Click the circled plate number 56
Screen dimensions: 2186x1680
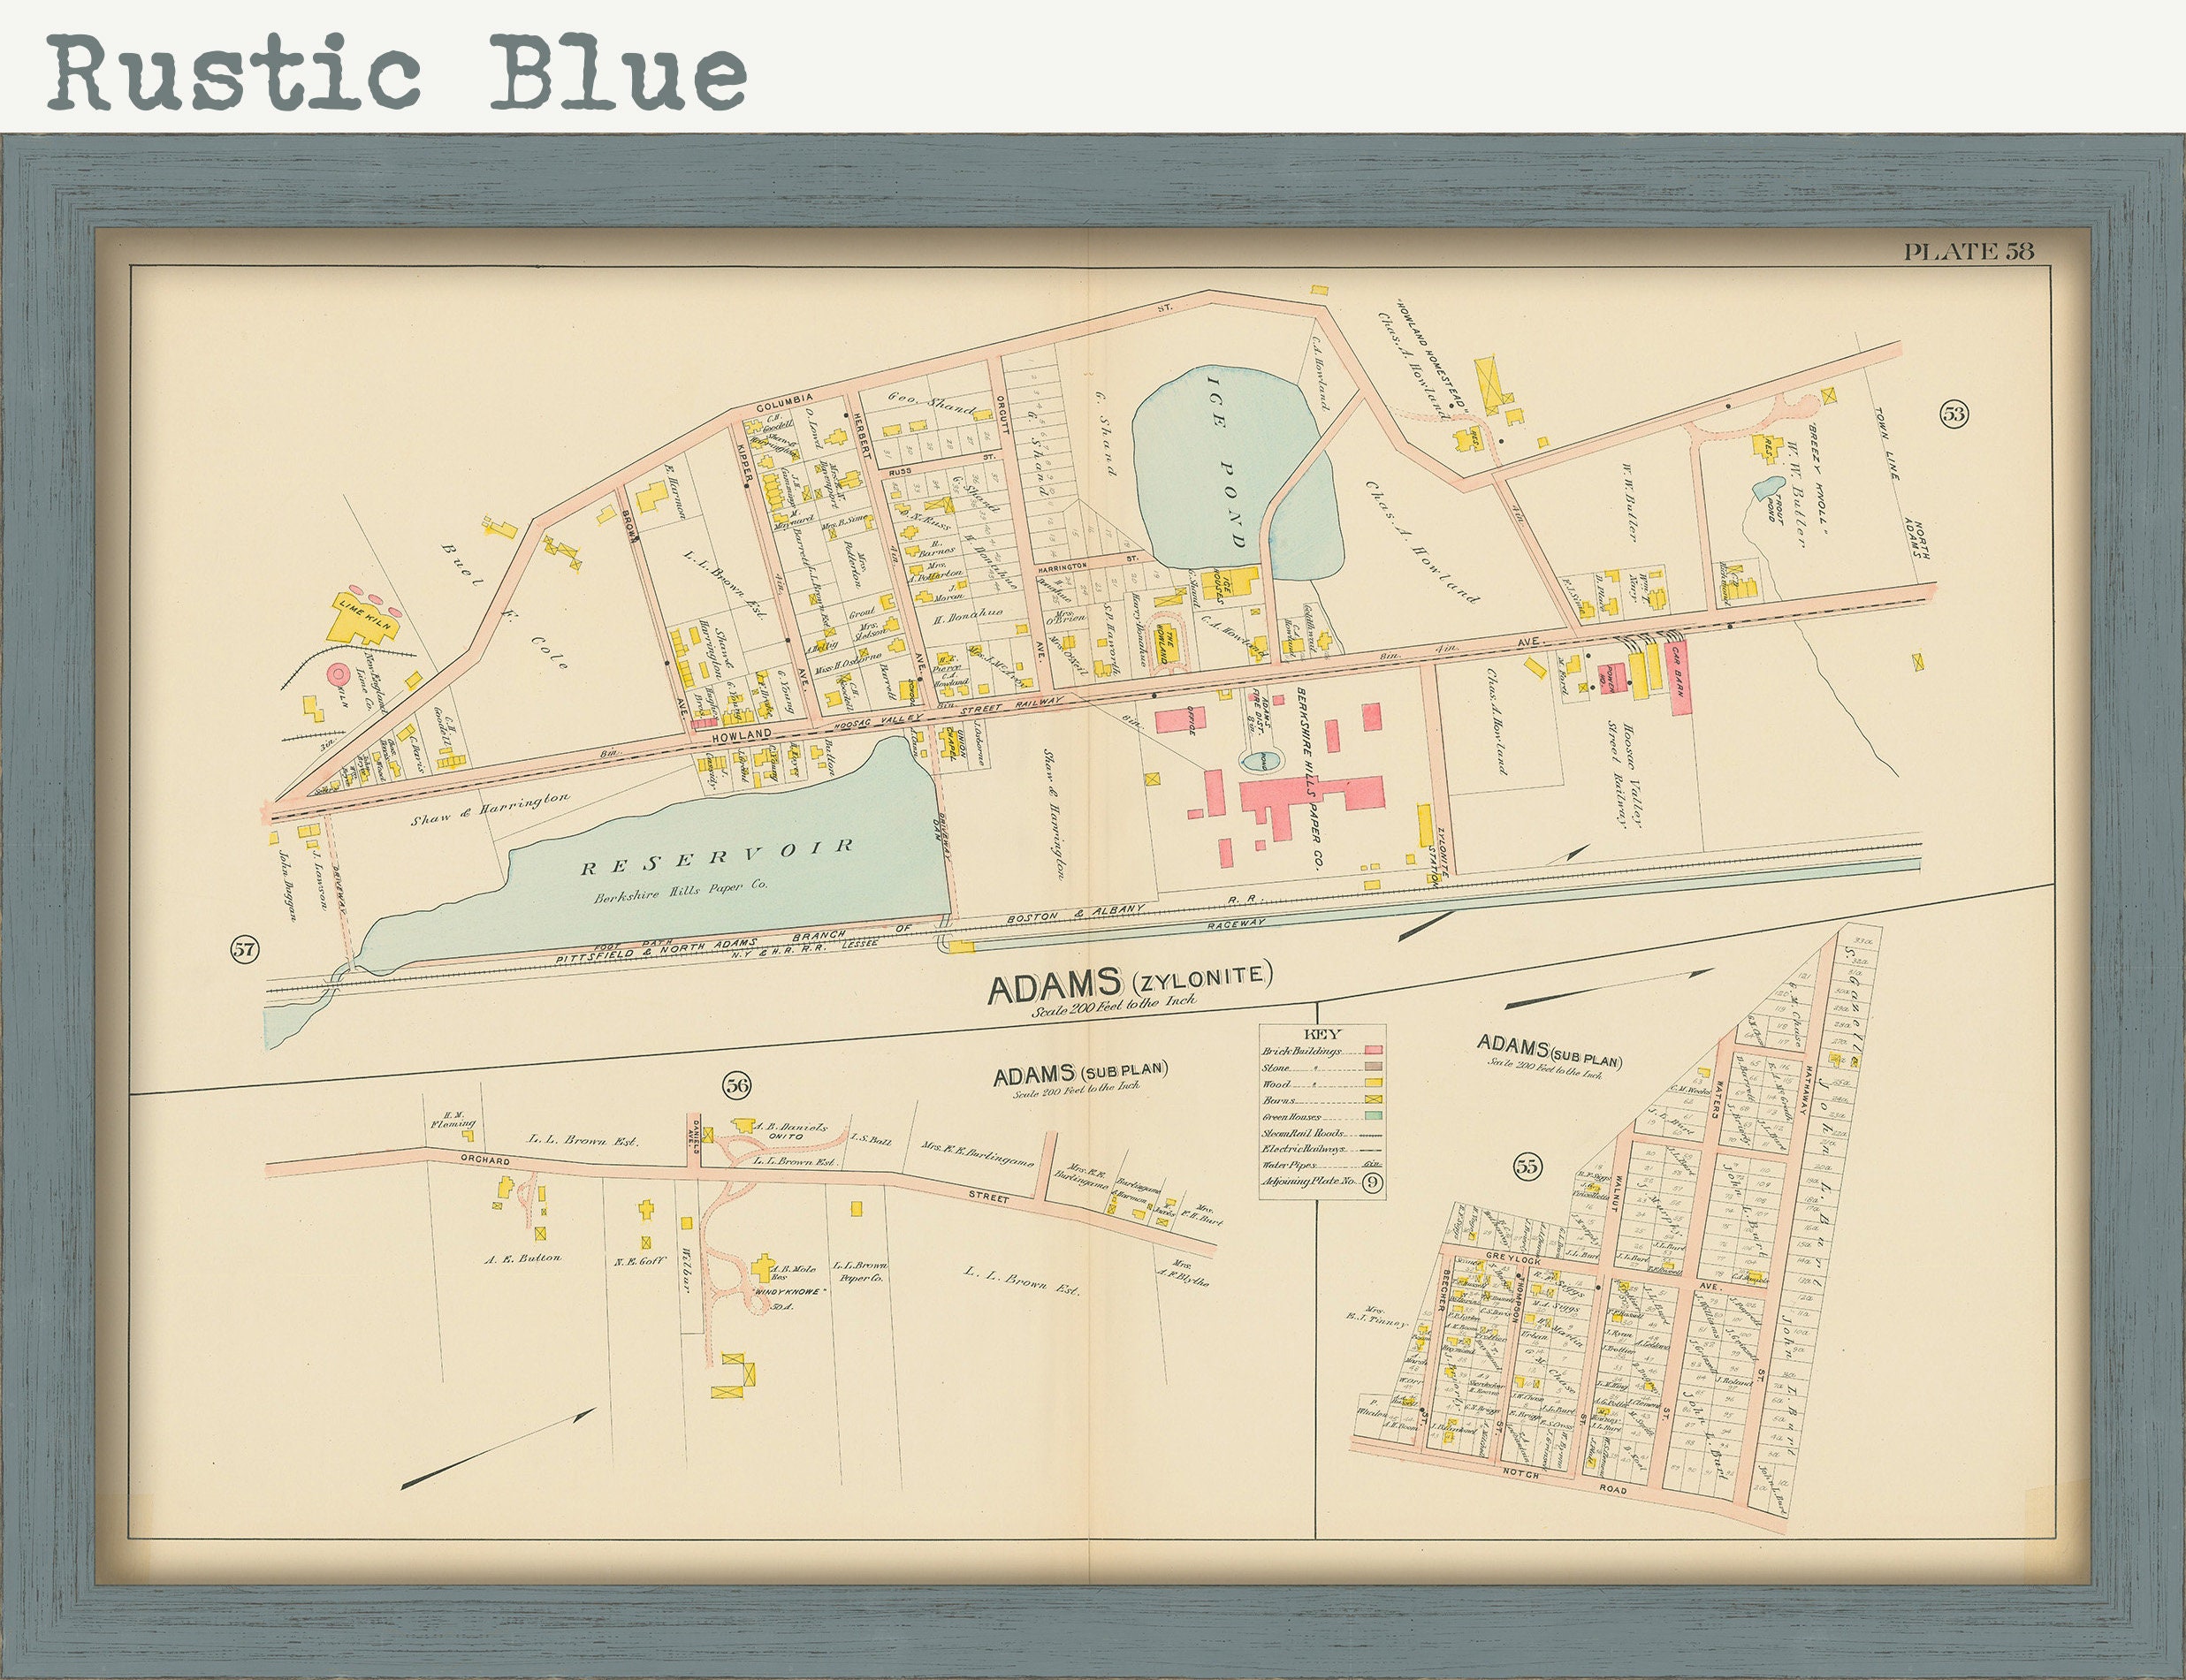[x=737, y=1085]
